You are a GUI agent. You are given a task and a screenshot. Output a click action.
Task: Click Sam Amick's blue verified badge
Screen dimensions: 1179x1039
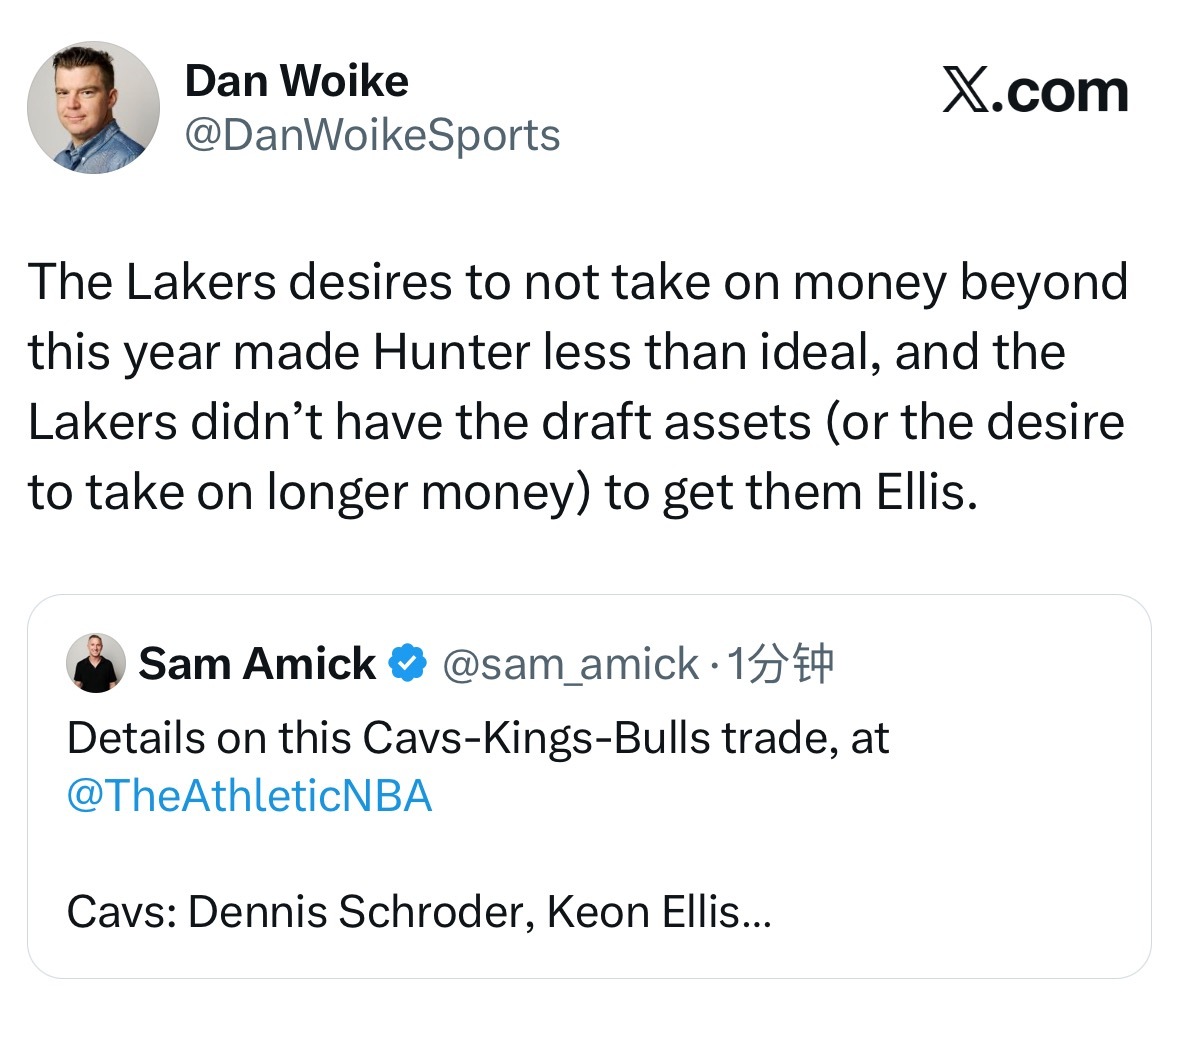407,663
